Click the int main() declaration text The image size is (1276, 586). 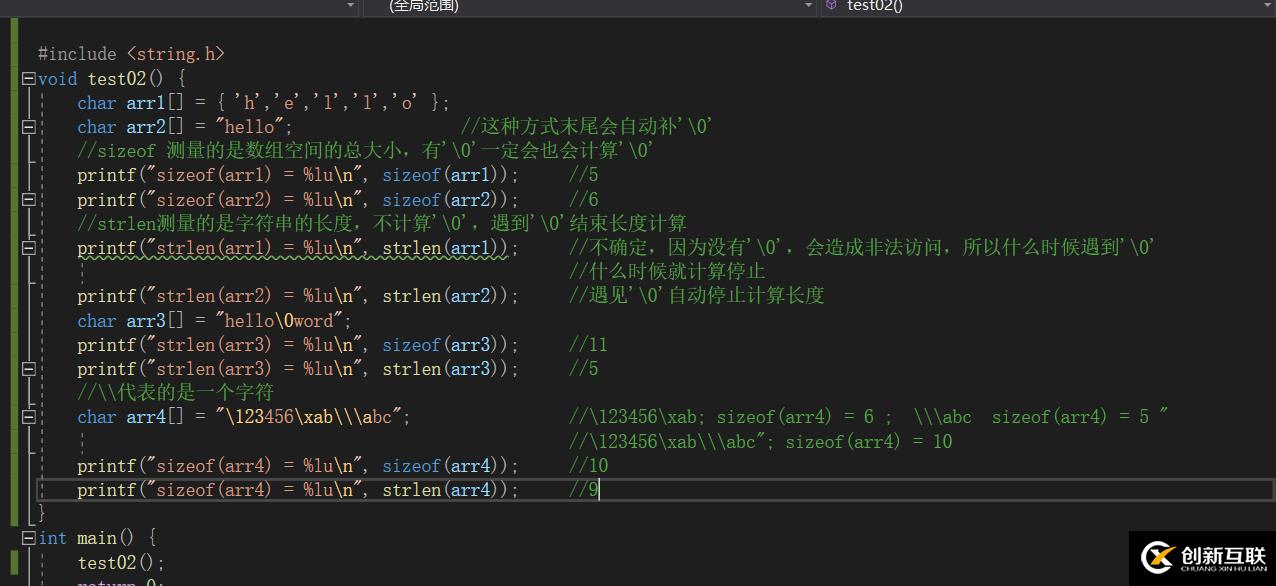(97, 538)
